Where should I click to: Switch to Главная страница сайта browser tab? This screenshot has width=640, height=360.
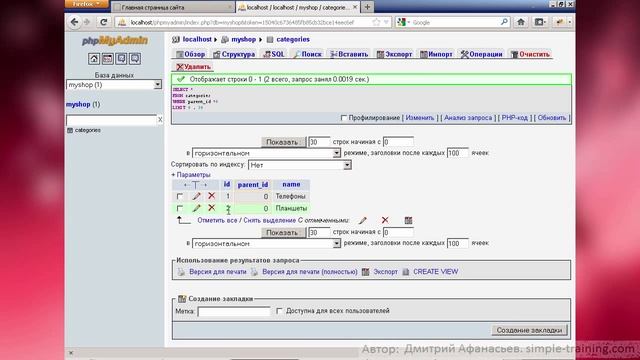click(172, 7)
